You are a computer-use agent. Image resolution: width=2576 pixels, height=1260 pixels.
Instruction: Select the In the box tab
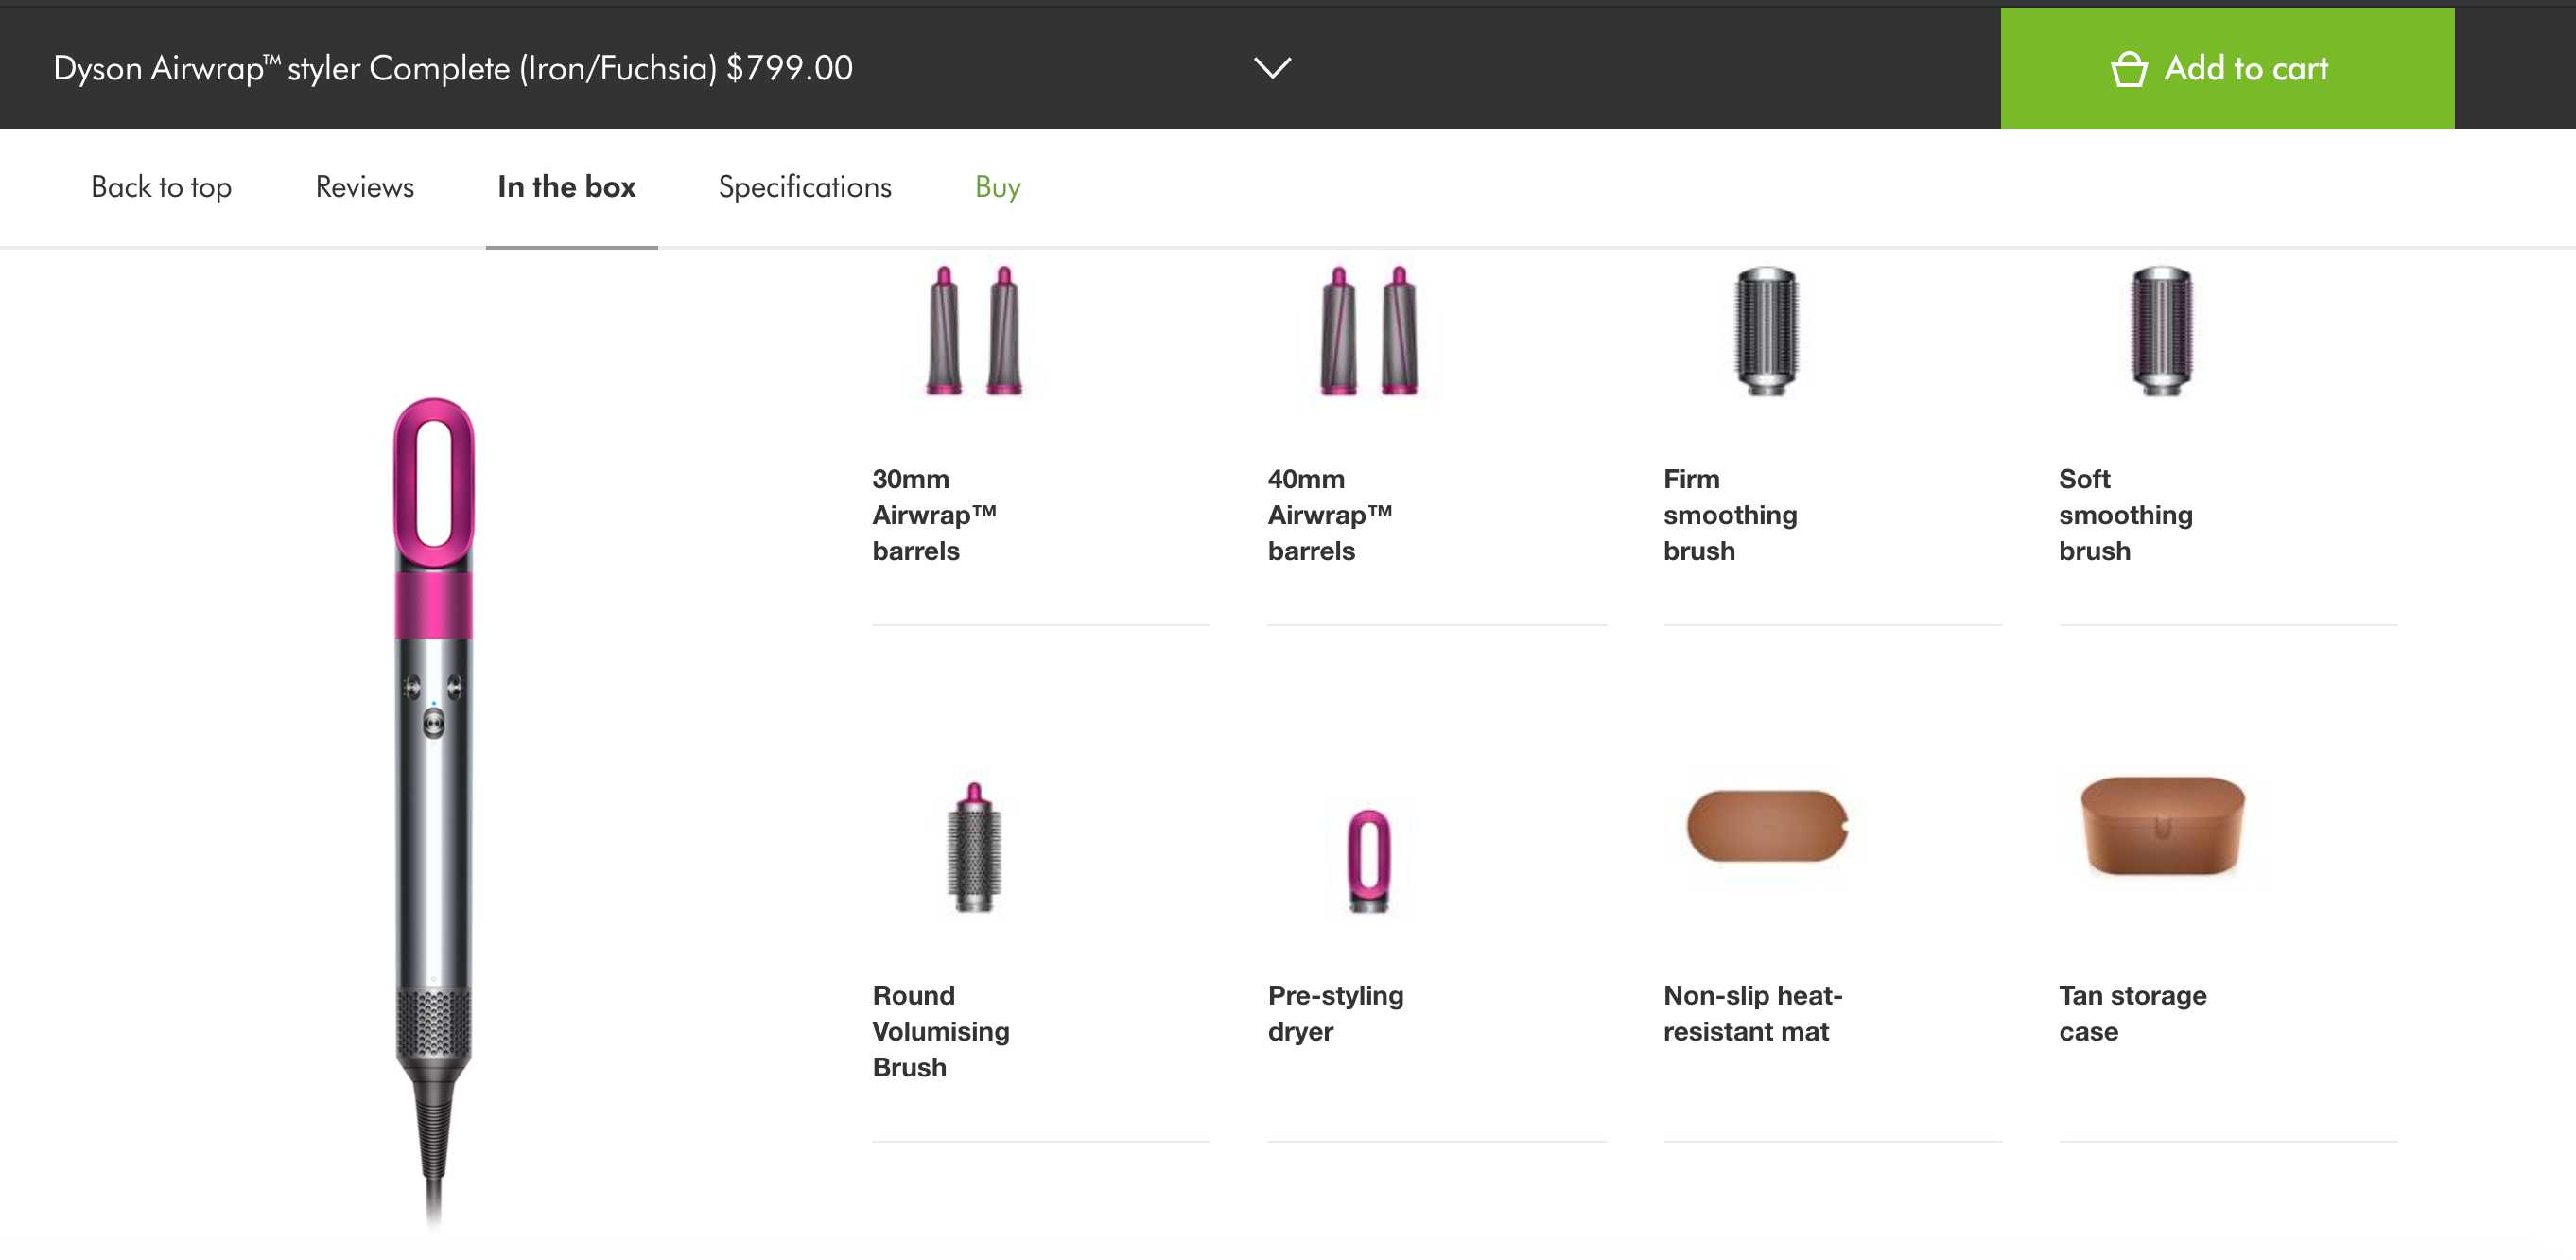point(566,187)
